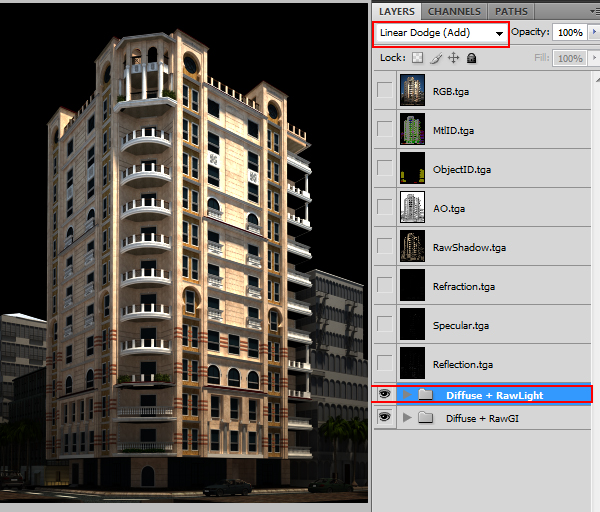
Task: Show the ObjectID.tga layer visibility box
Action: (x=385, y=168)
